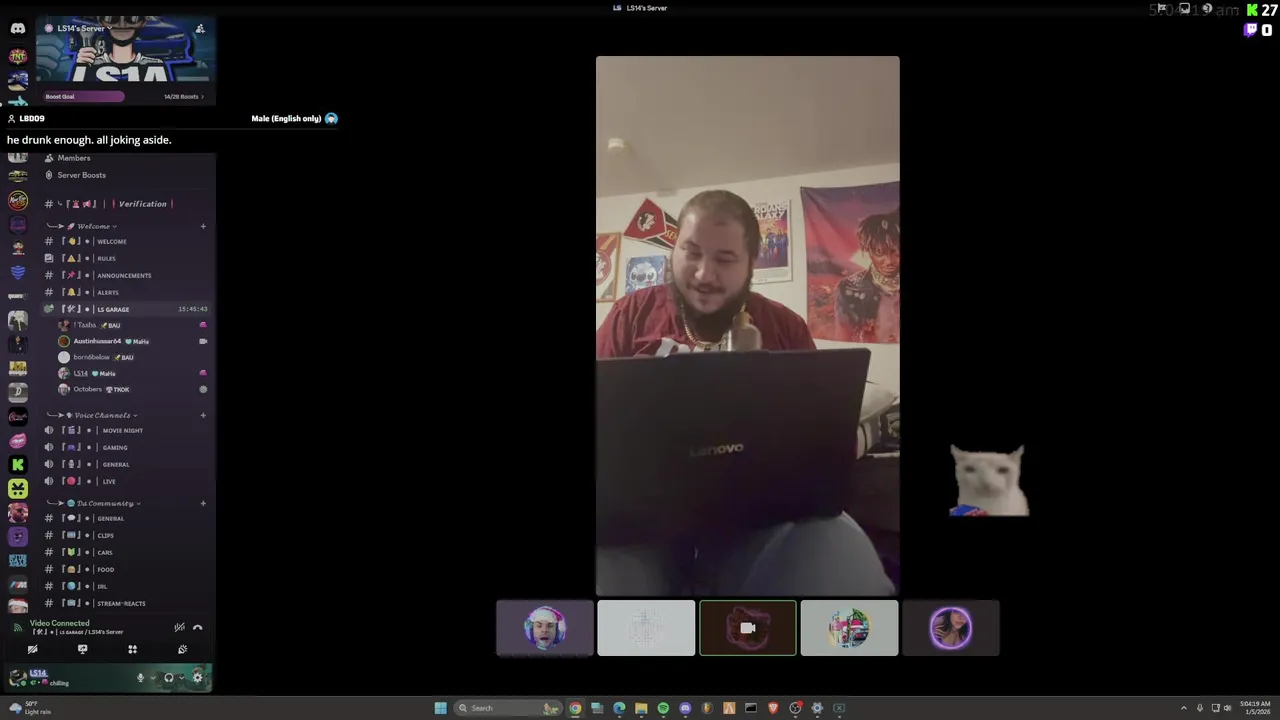Select user born6below in voice list

132,357
